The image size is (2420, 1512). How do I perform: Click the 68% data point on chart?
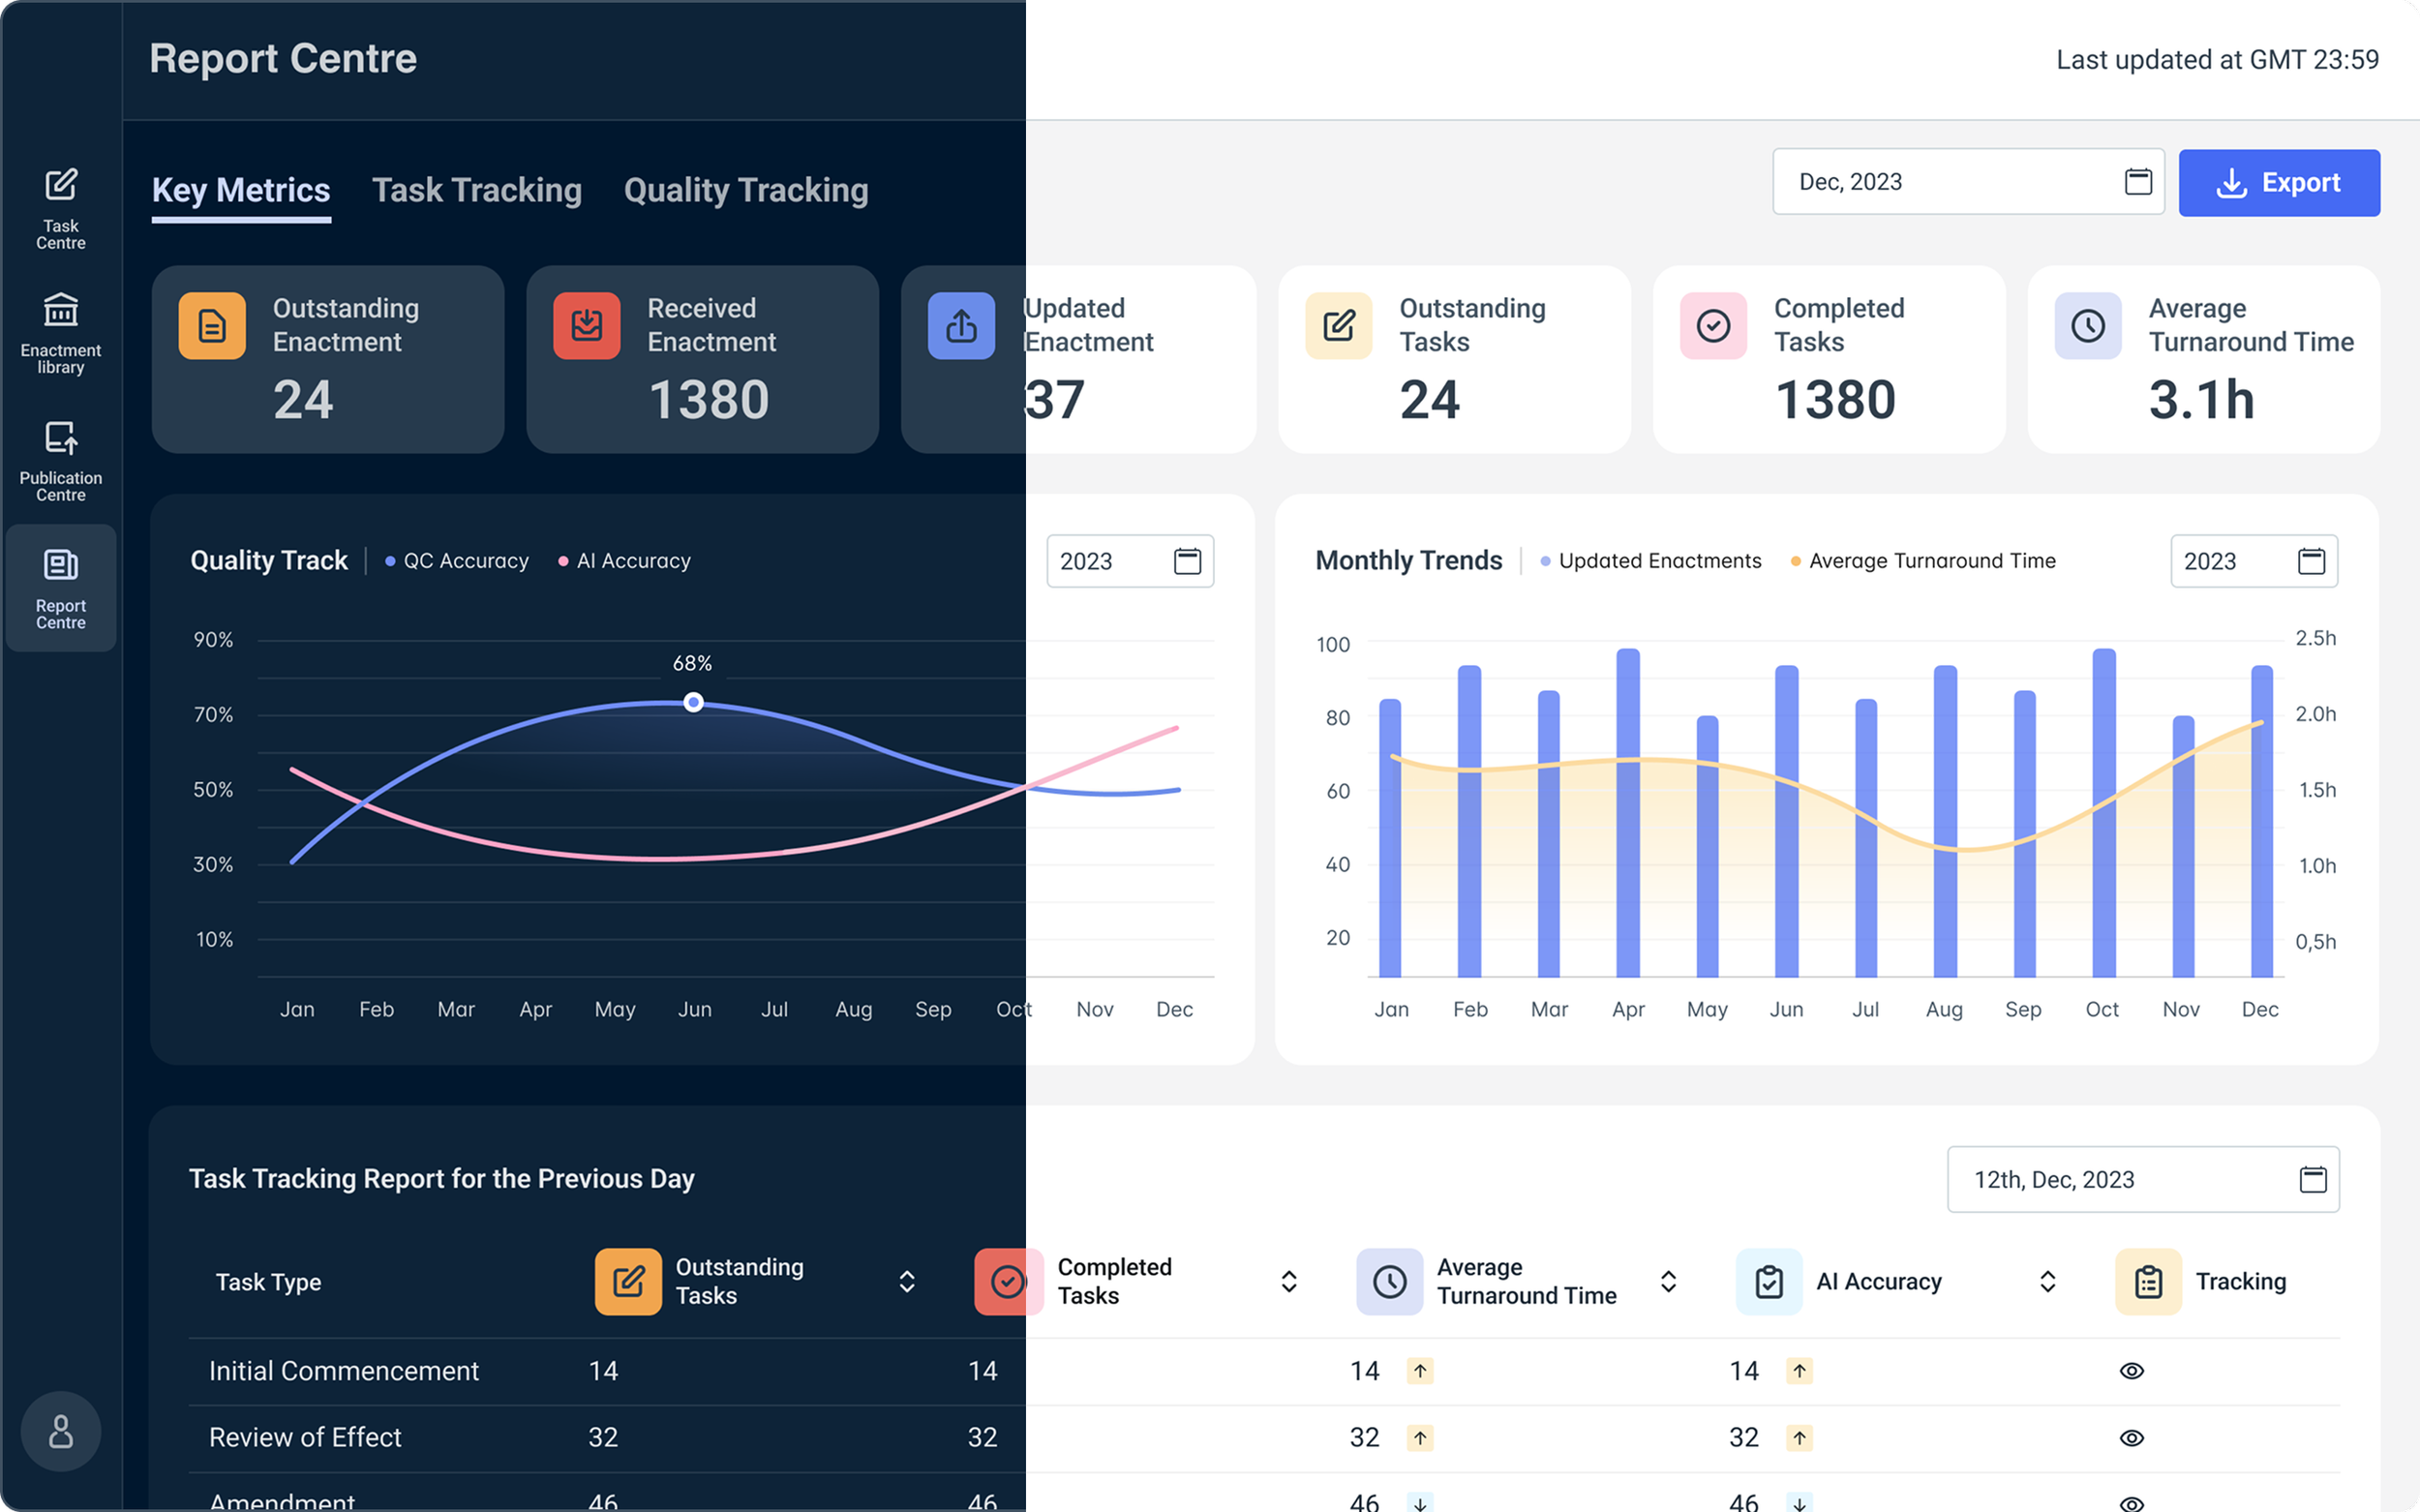coord(693,702)
